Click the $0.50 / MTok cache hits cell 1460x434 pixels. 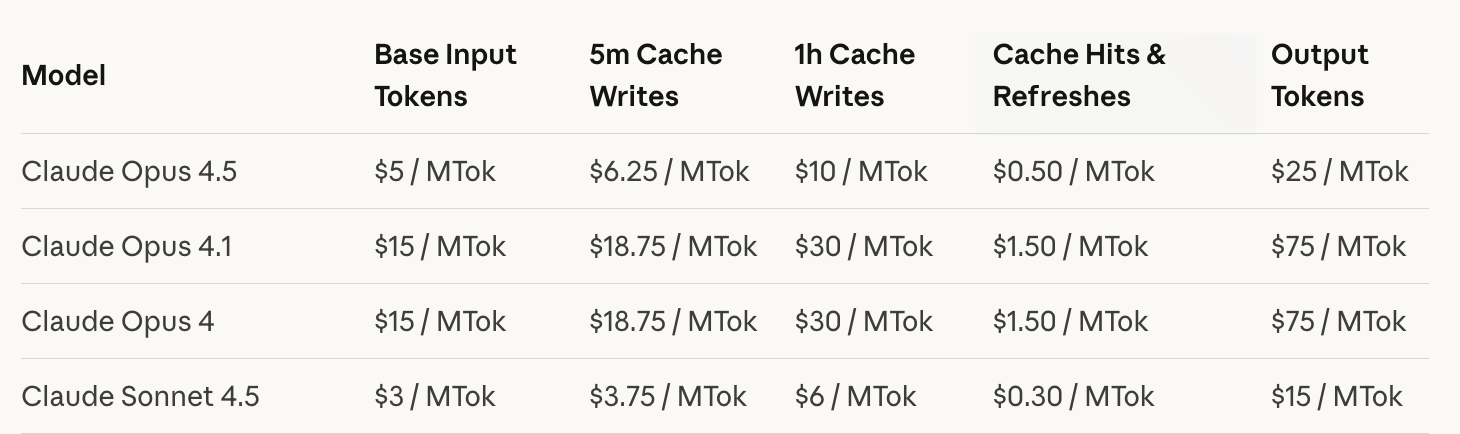(x=1073, y=171)
